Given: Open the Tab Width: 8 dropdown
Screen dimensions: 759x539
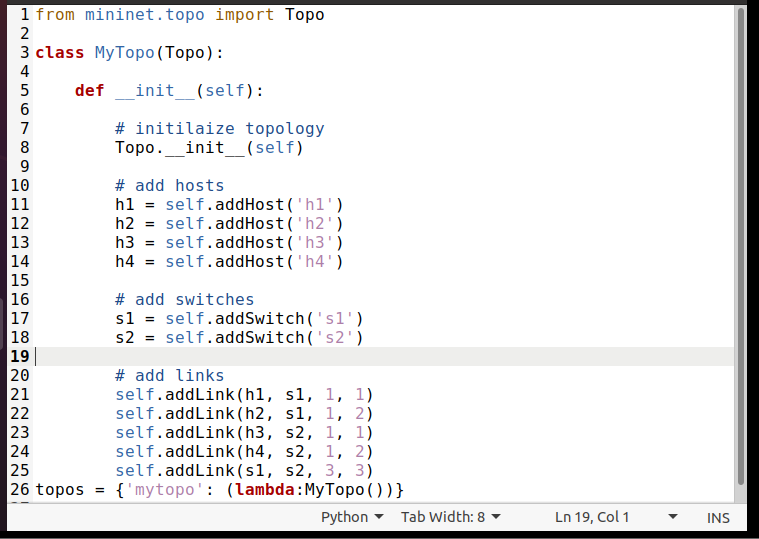Looking at the screenshot, I should tap(450, 517).
